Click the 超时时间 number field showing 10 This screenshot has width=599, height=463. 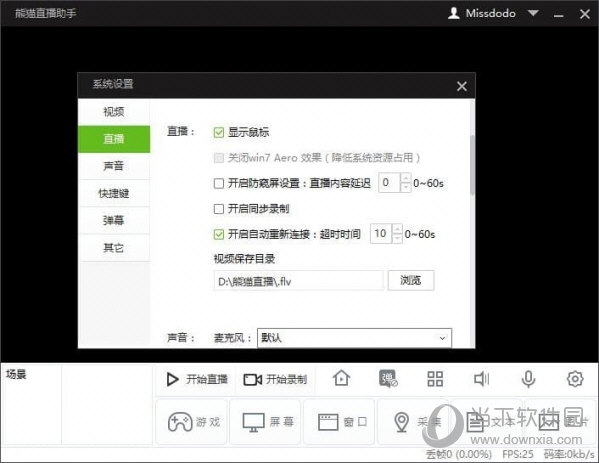[x=381, y=233]
